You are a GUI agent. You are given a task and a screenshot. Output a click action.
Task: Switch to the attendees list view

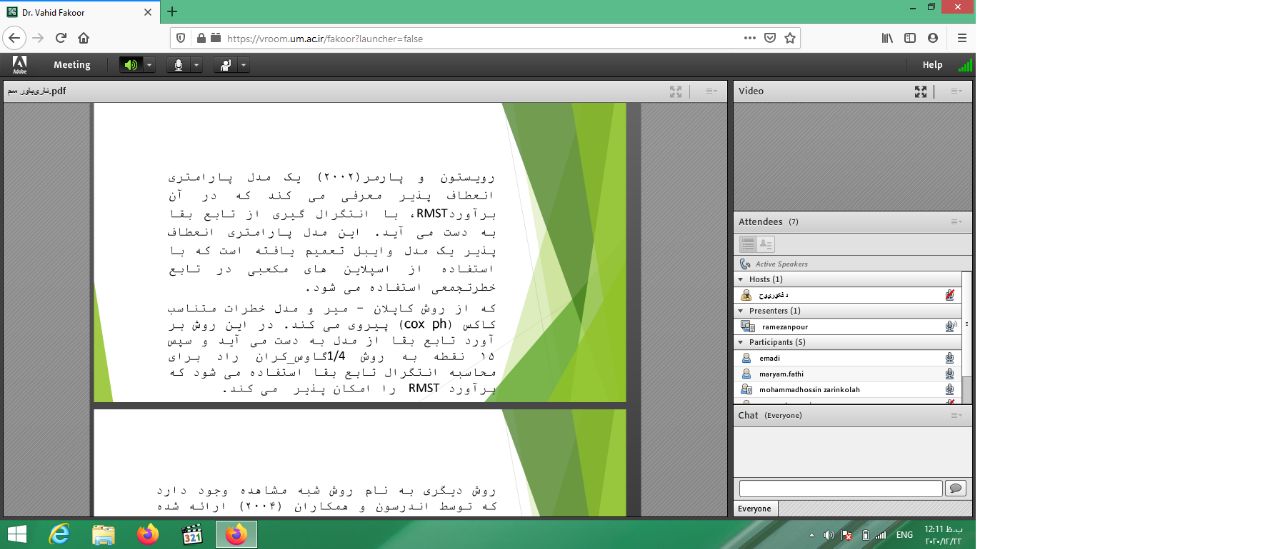tap(747, 244)
